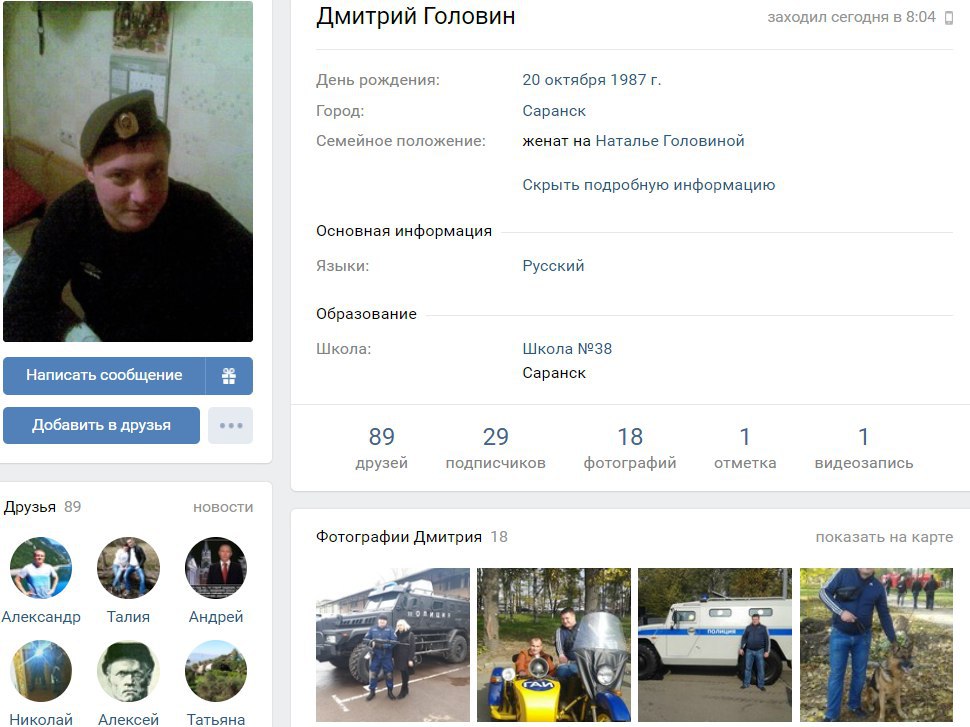Open Школа №38 link
The width and height of the screenshot is (970, 727).
567,349
